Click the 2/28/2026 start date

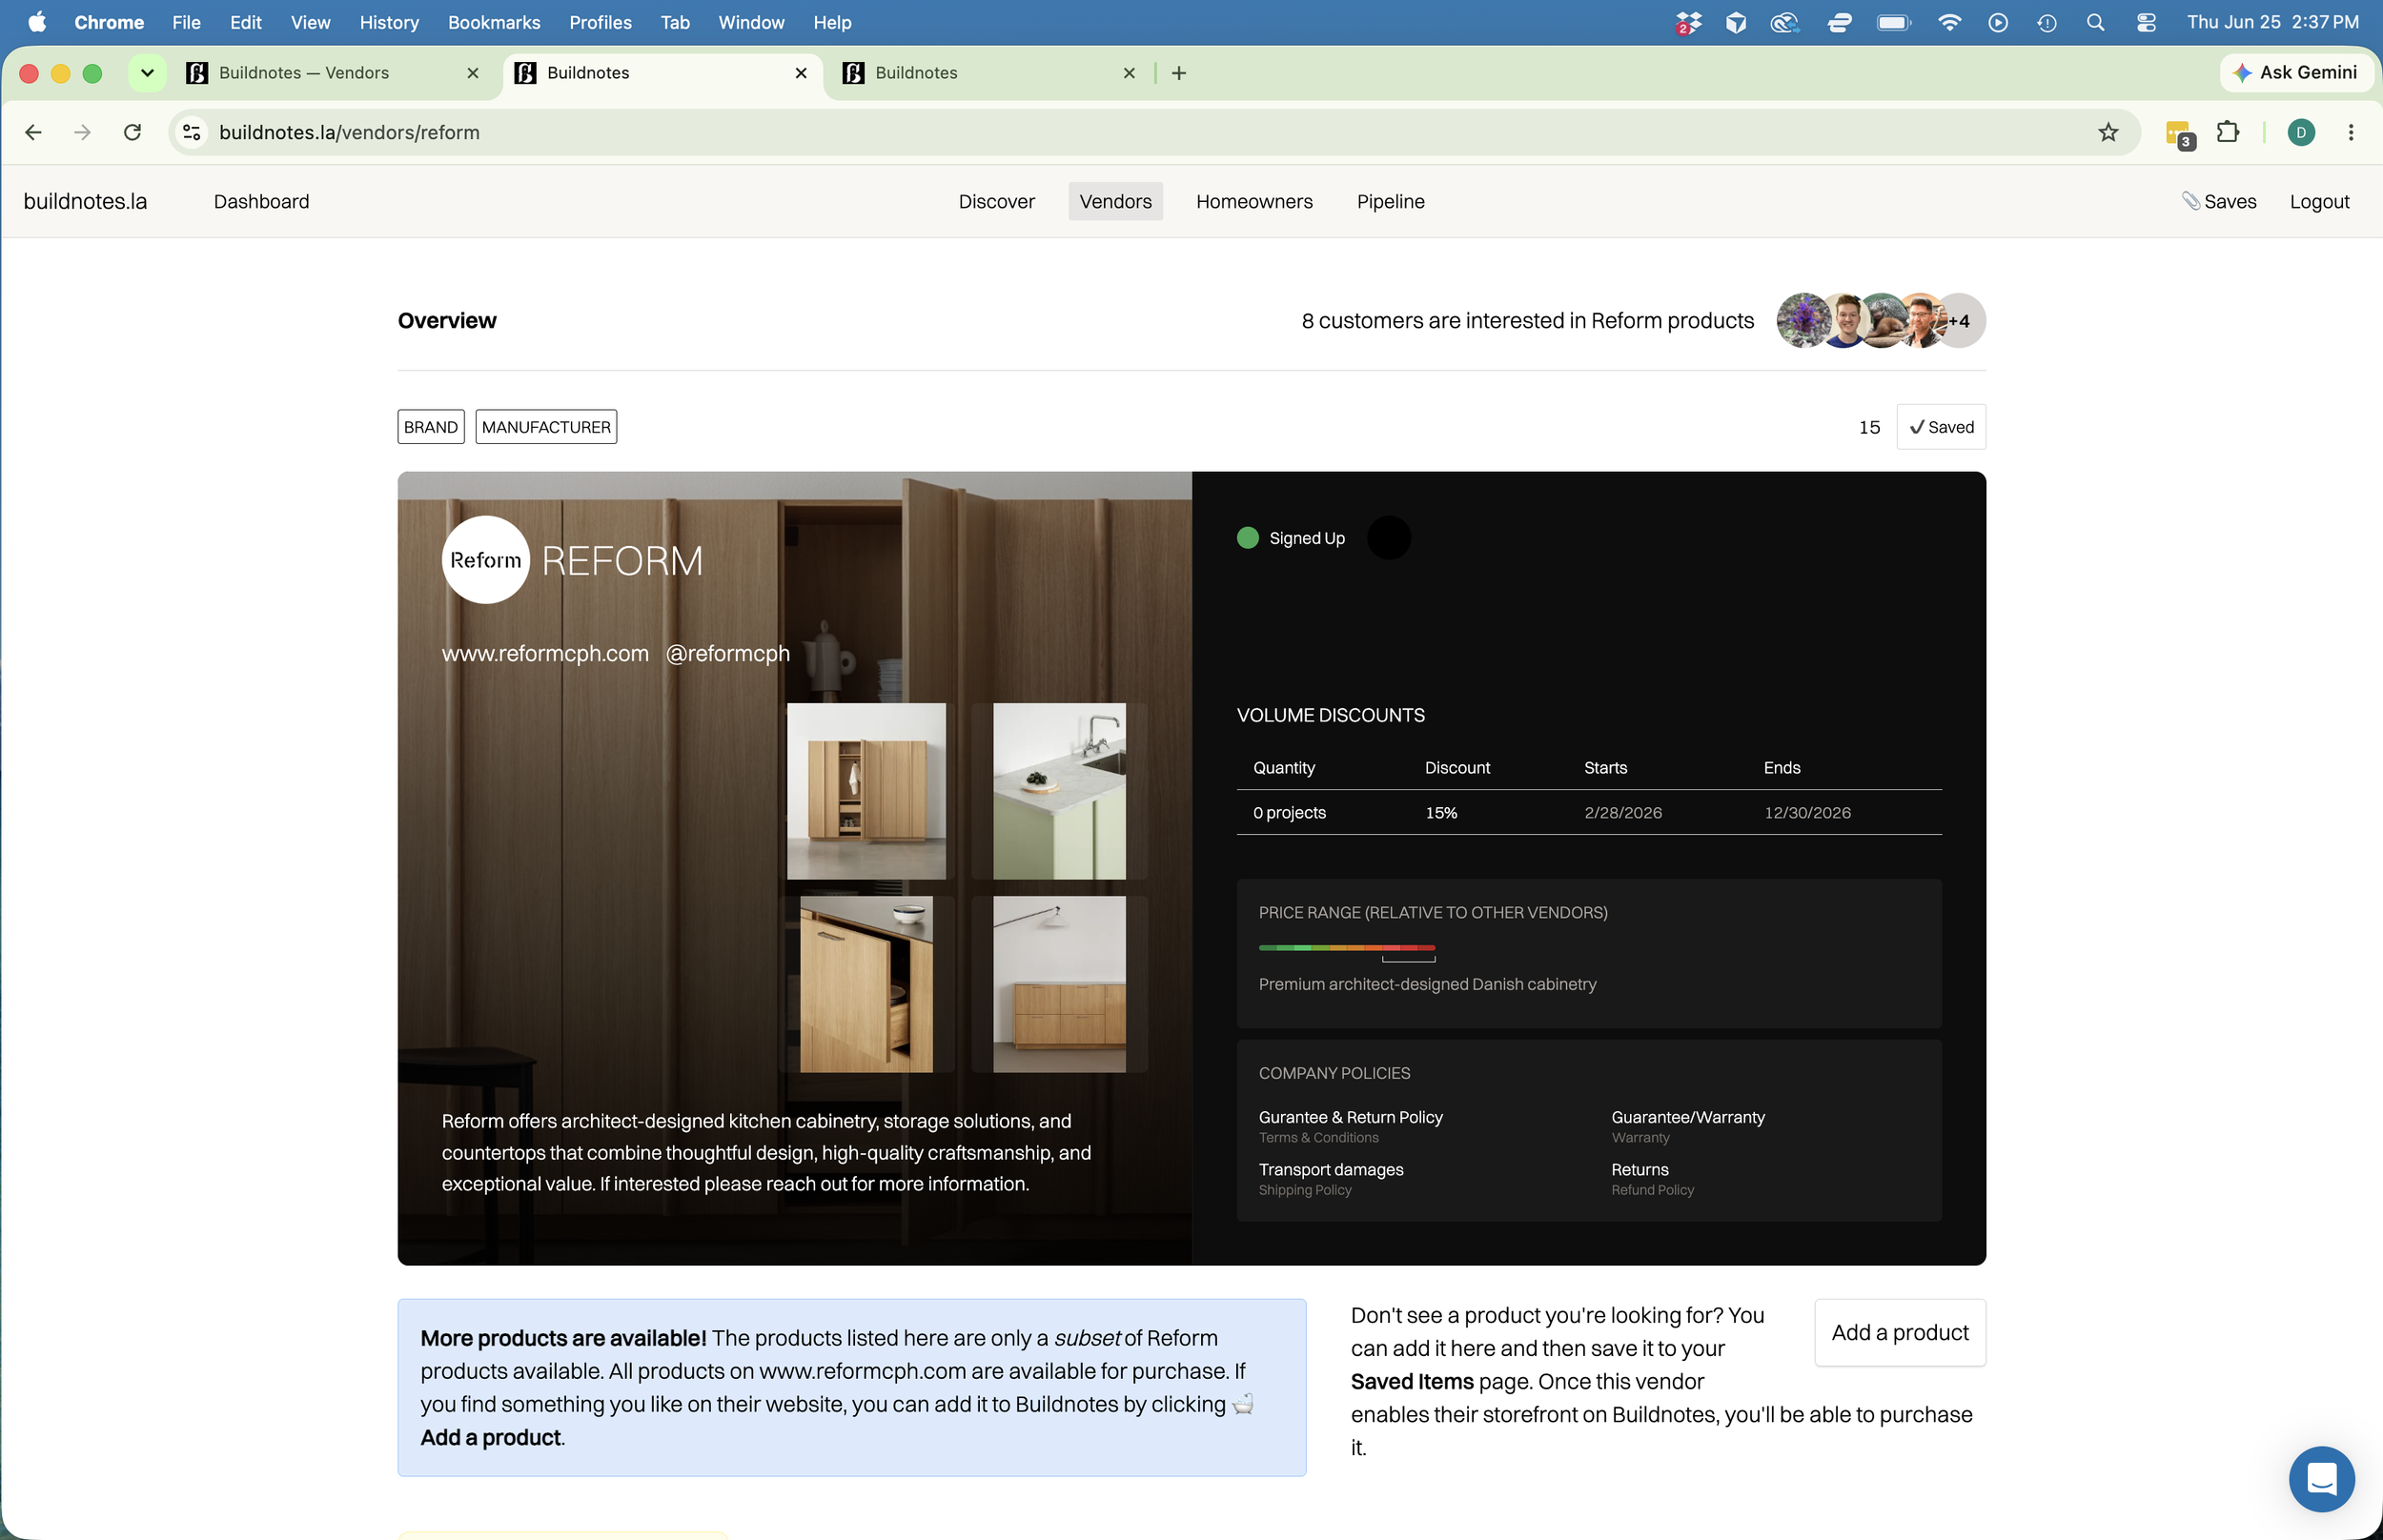point(1623,813)
